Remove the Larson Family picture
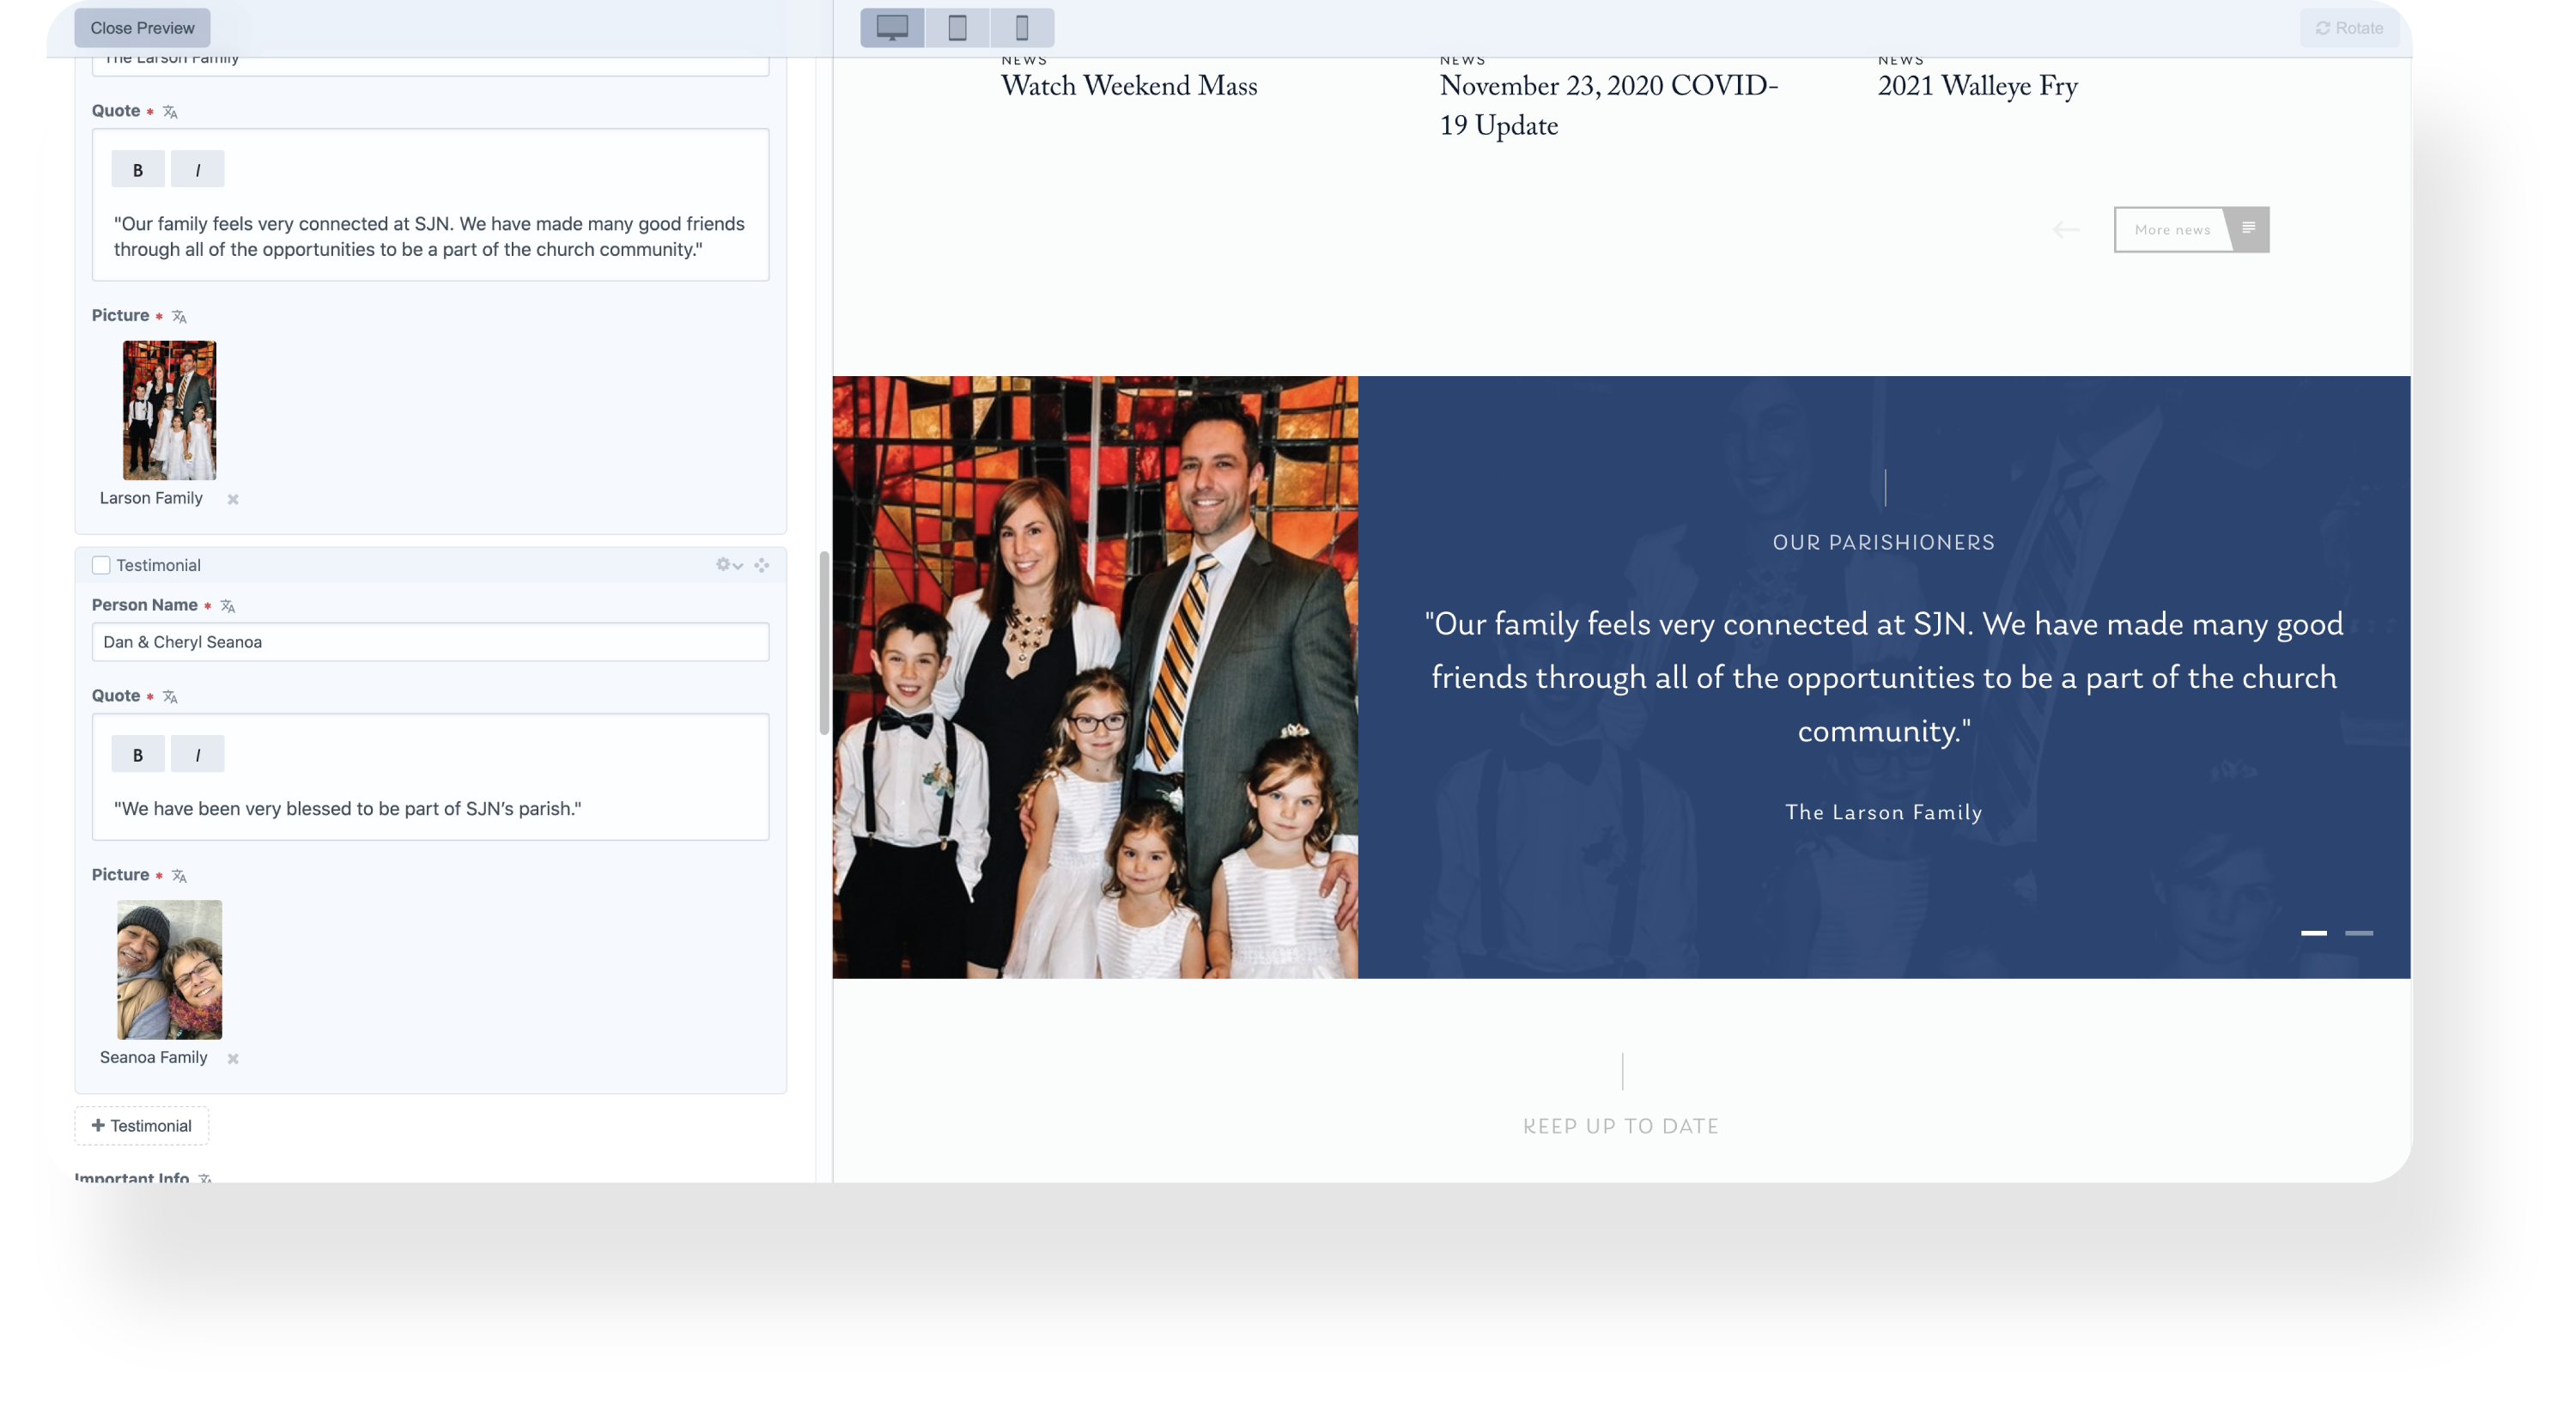2576x1404 pixels. (x=233, y=499)
